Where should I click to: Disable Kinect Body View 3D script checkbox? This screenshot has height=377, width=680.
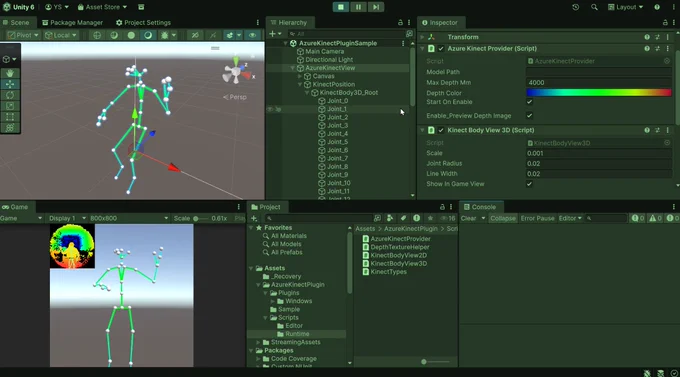tap(441, 130)
